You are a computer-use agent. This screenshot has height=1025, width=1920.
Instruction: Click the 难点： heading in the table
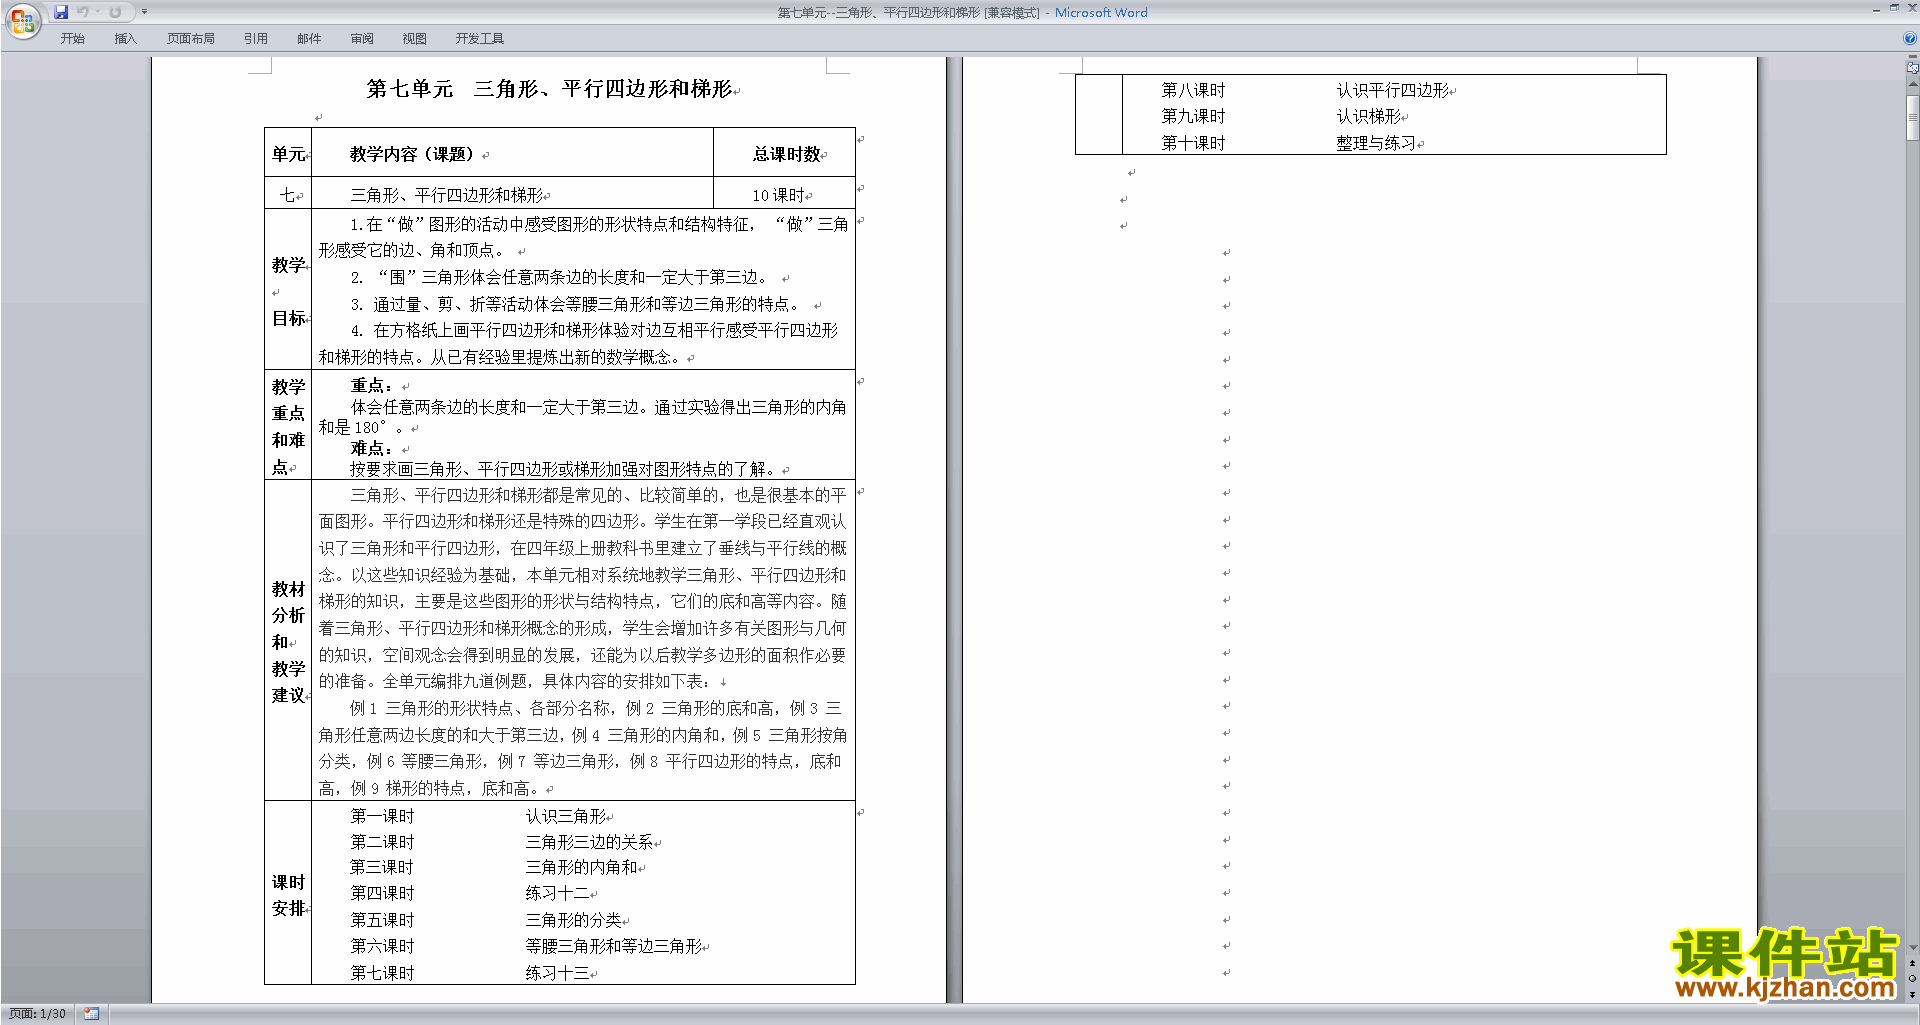(372, 448)
